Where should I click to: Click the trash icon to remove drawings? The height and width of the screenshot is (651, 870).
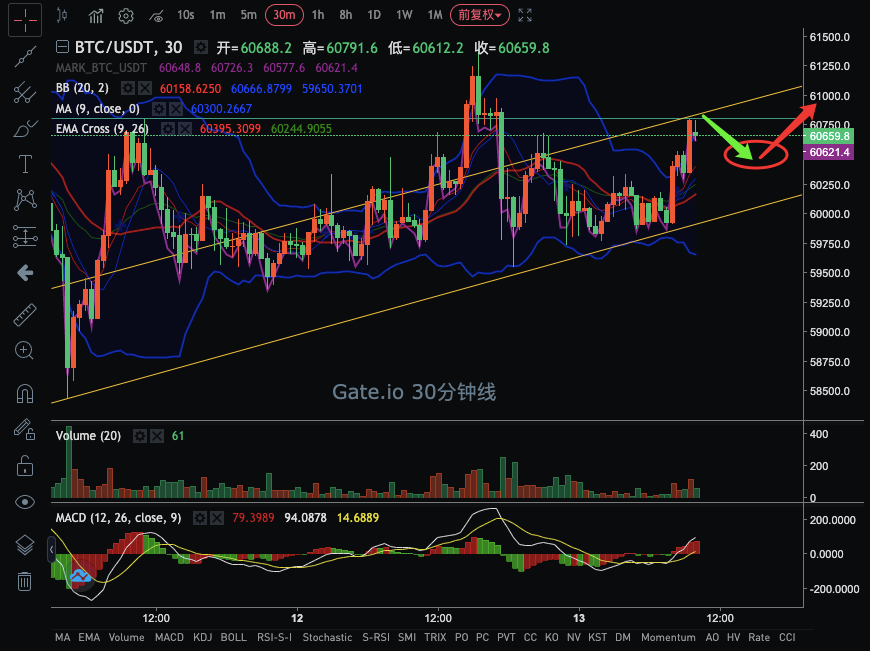pos(24,581)
